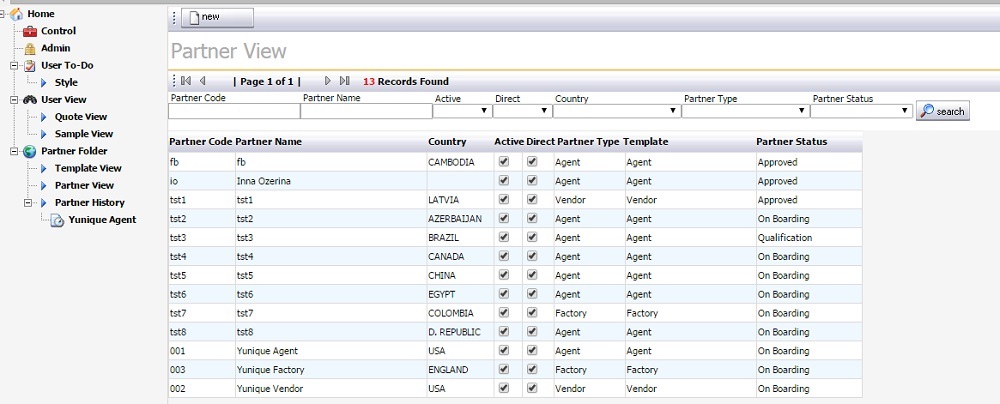Click the Partner Name filter input field
The width and height of the screenshot is (1000, 404).
pyautogui.click(x=366, y=112)
